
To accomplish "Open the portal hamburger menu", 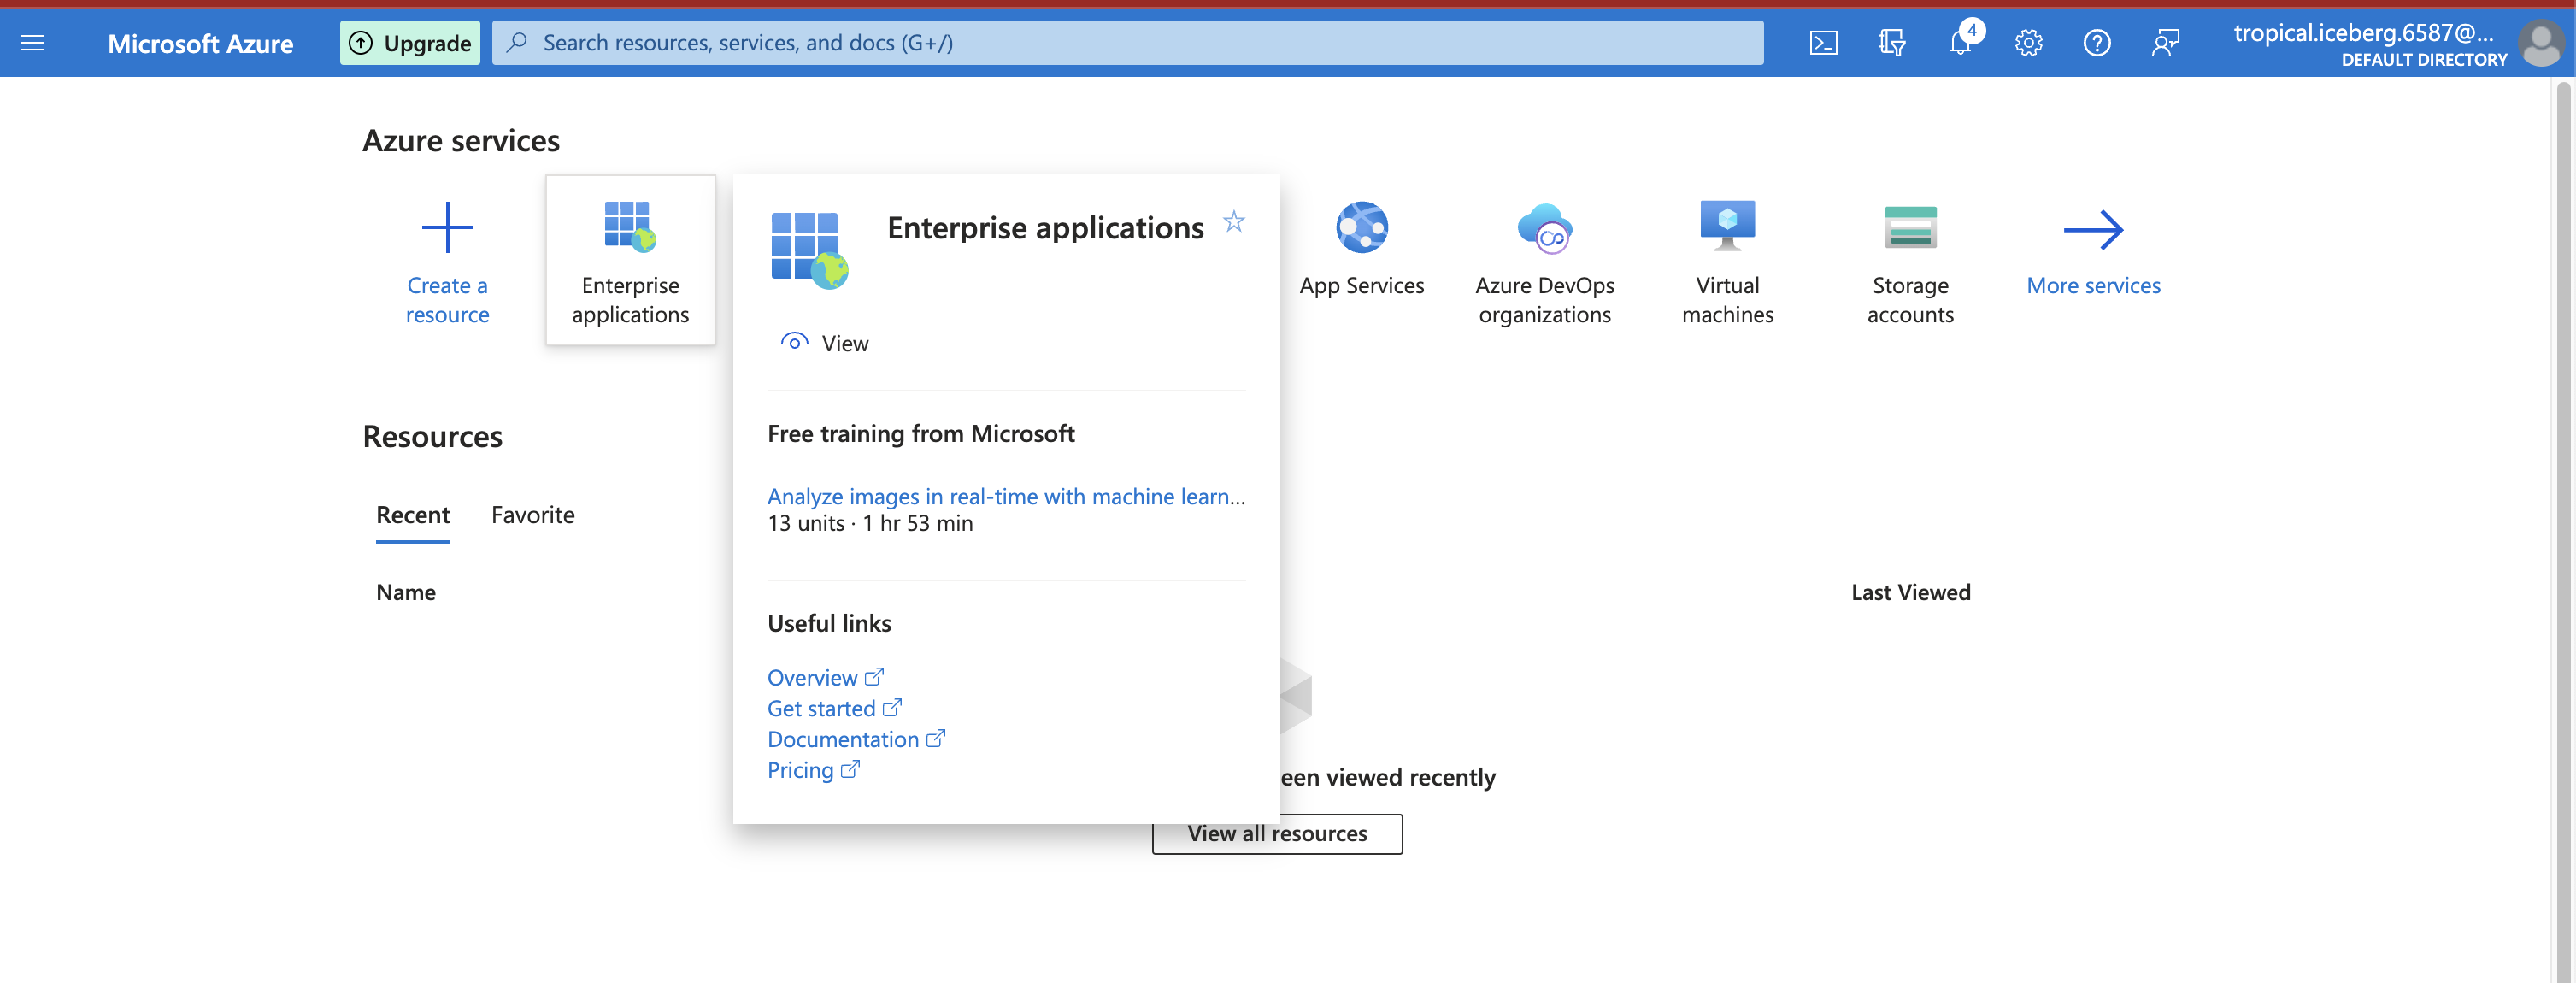I will [33, 43].
